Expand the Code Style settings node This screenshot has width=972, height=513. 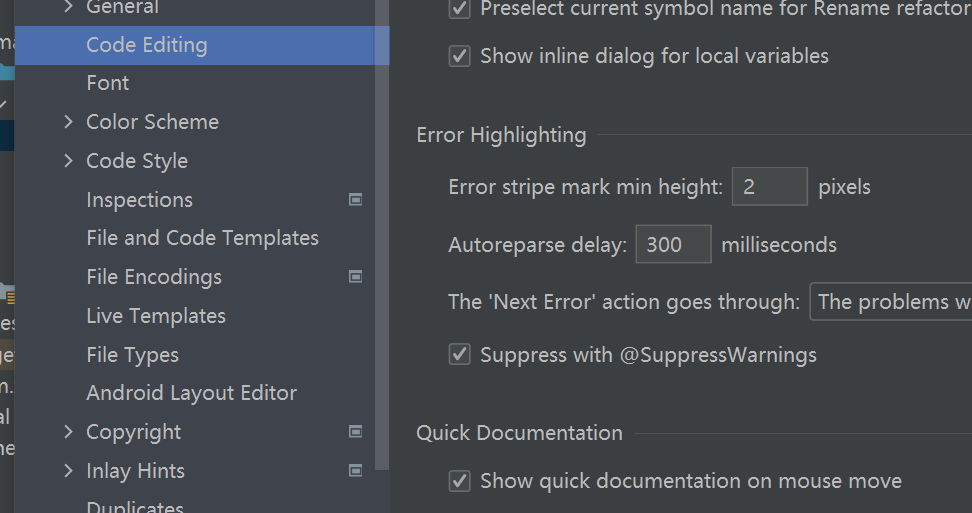(68, 161)
